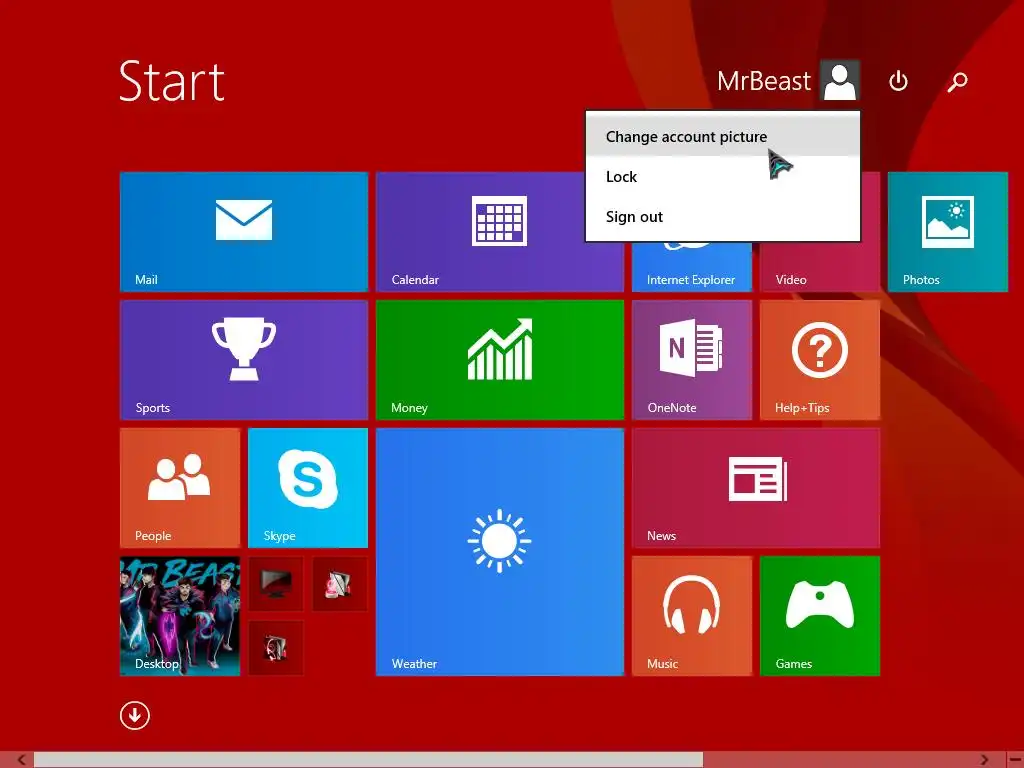Open the Help+Tips tile

pyautogui.click(x=820, y=360)
